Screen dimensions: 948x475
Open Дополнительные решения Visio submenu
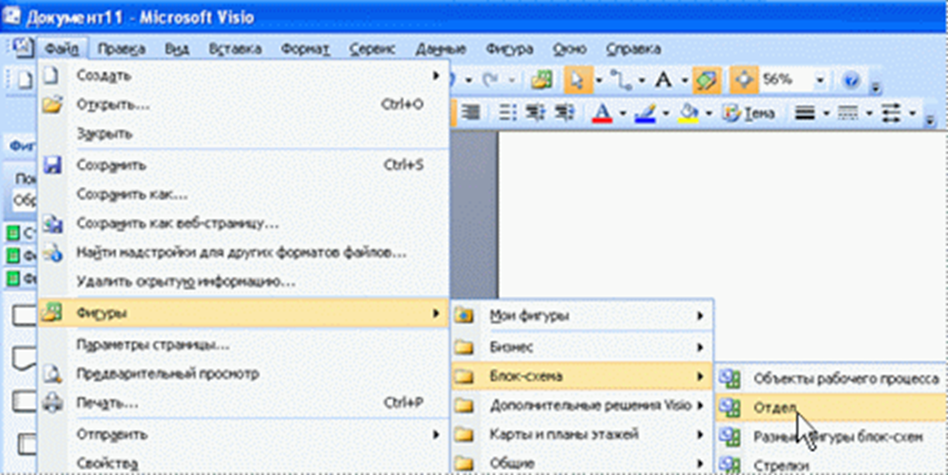(x=582, y=405)
